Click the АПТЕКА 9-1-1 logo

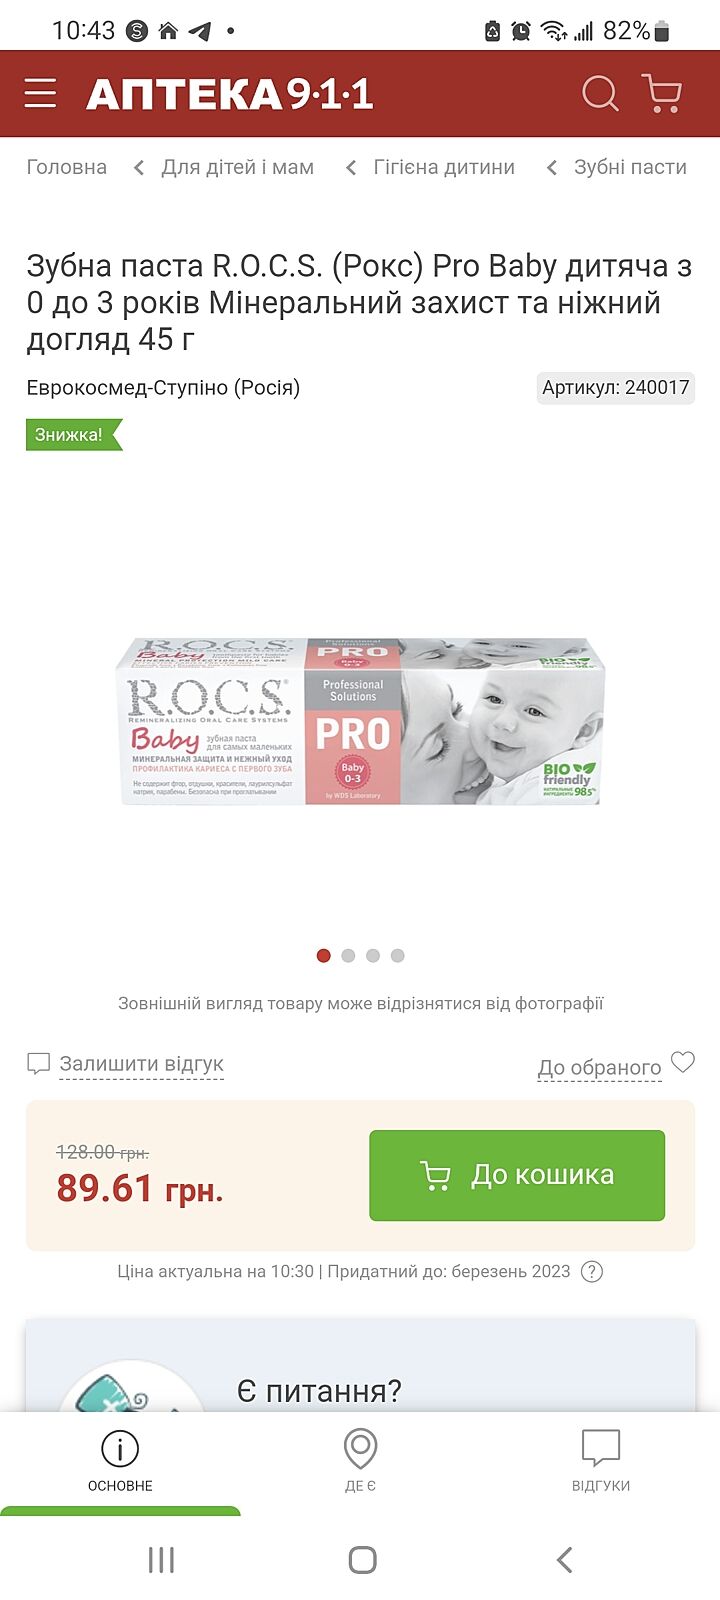229,94
